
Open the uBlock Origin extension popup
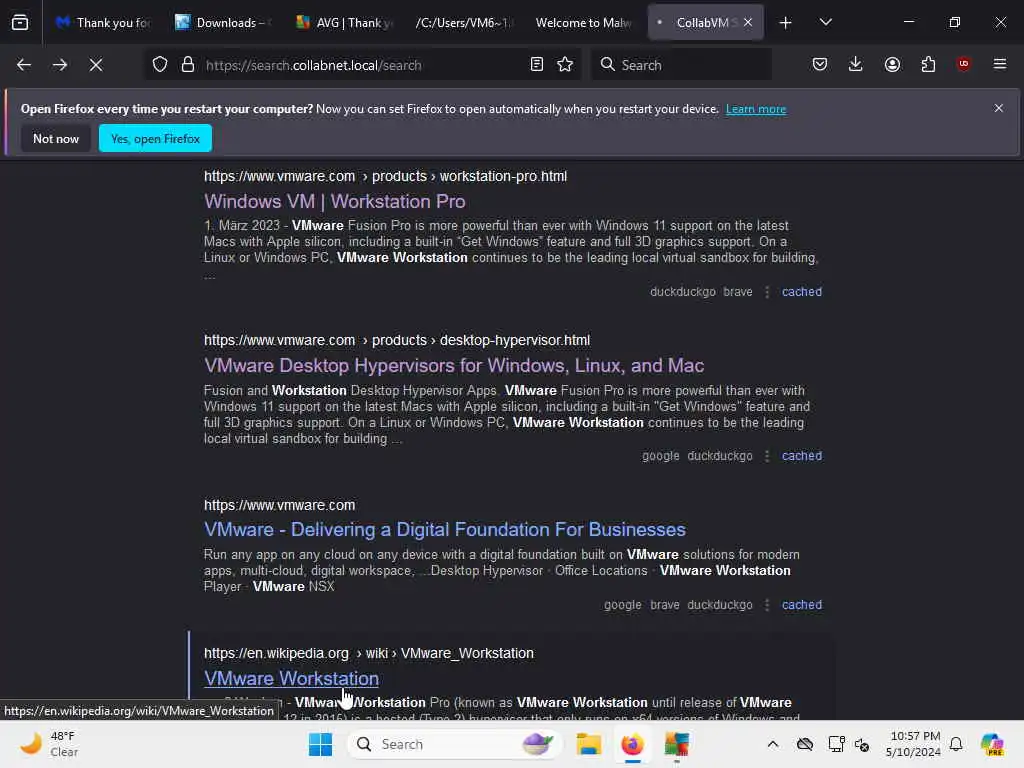963,64
